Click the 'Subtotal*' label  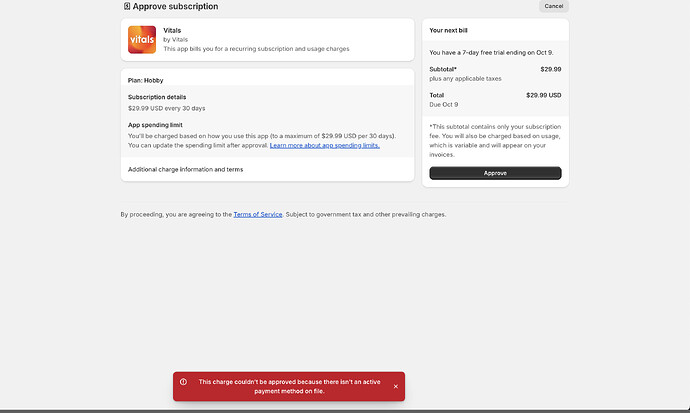coord(443,69)
